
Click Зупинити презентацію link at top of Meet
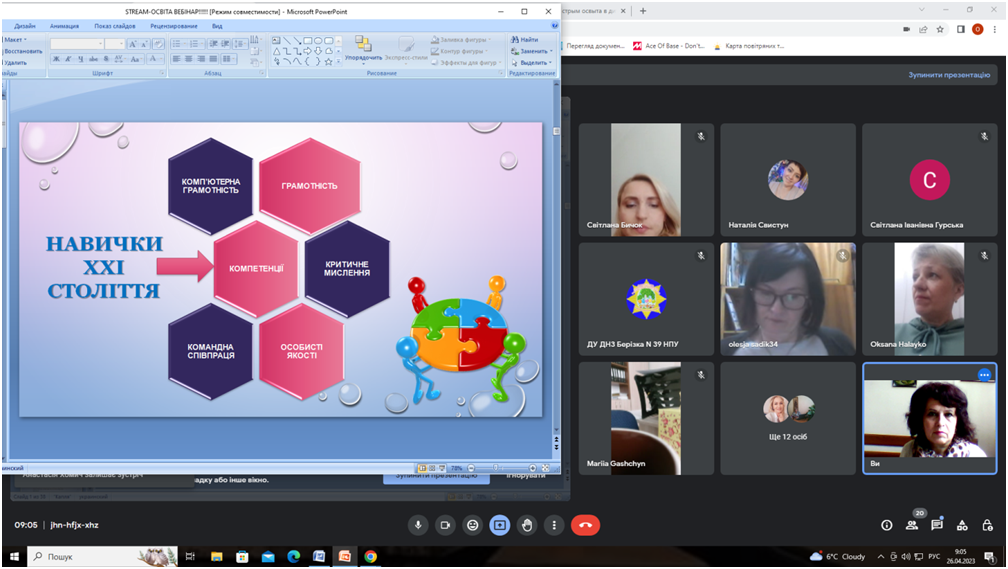click(x=949, y=75)
